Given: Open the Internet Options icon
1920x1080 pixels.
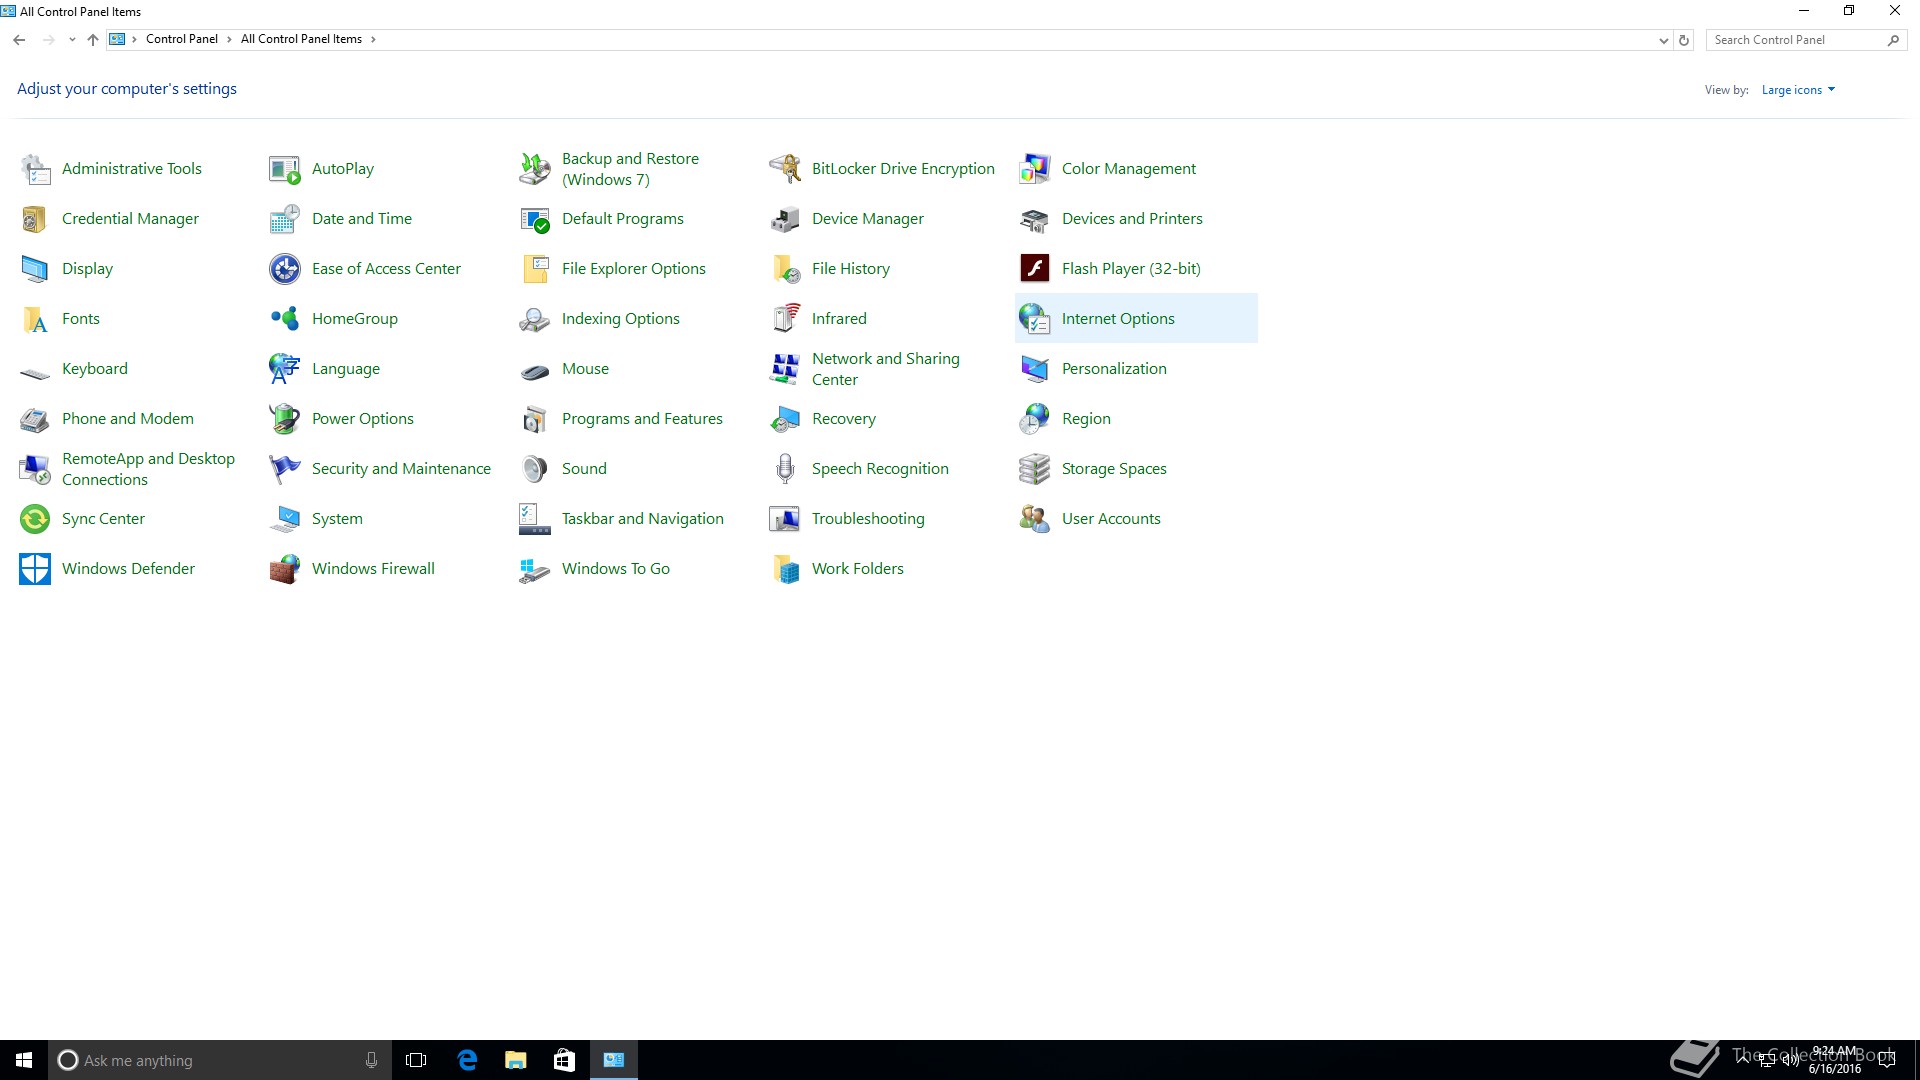Looking at the screenshot, I should [1035, 319].
